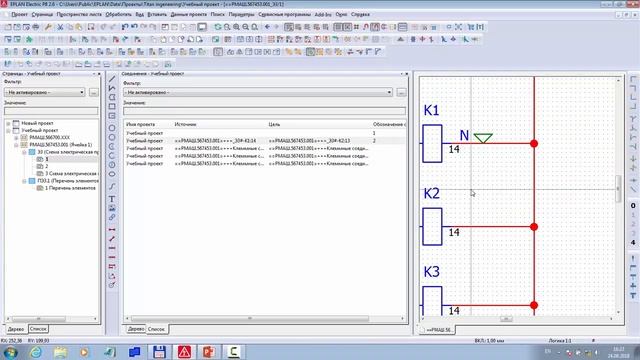Click the Cut scissors toolbar icon

coord(60,27)
